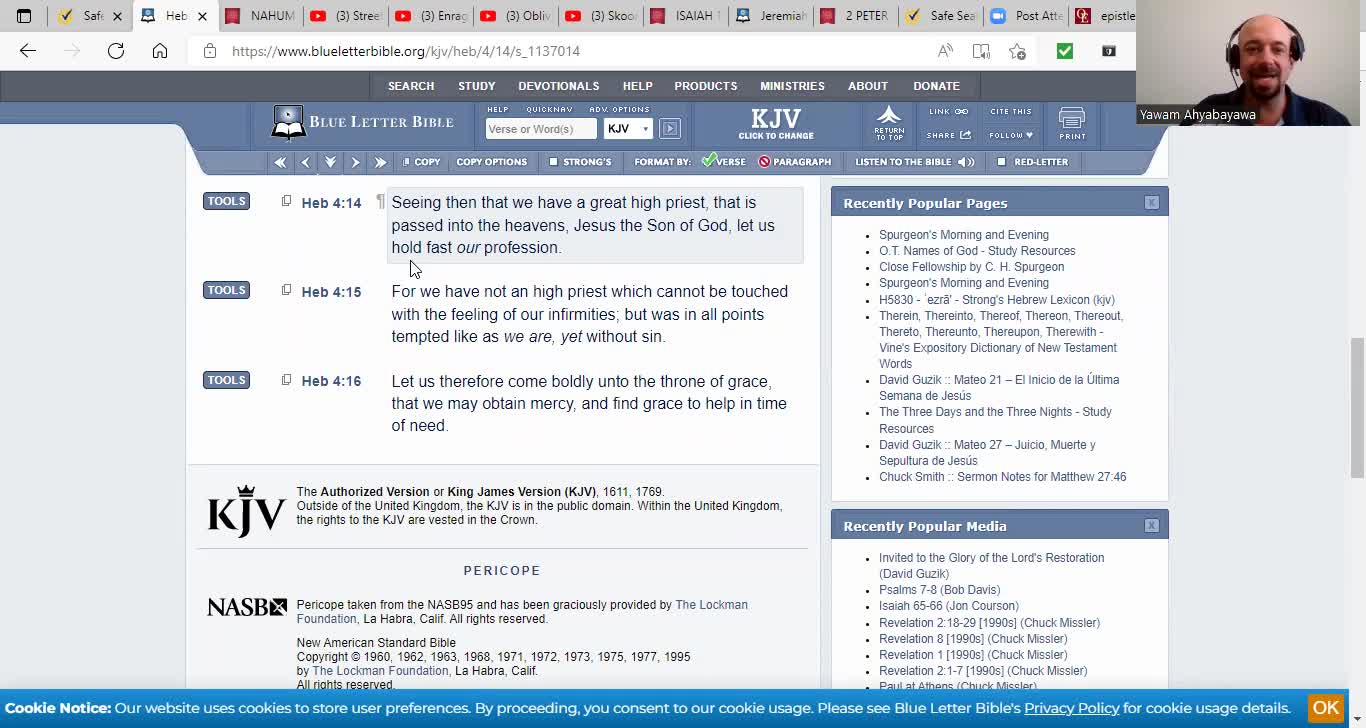Image resolution: width=1366 pixels, height=728 pixels.
Task: Click the Donate menu item
Action: (936, 86)
